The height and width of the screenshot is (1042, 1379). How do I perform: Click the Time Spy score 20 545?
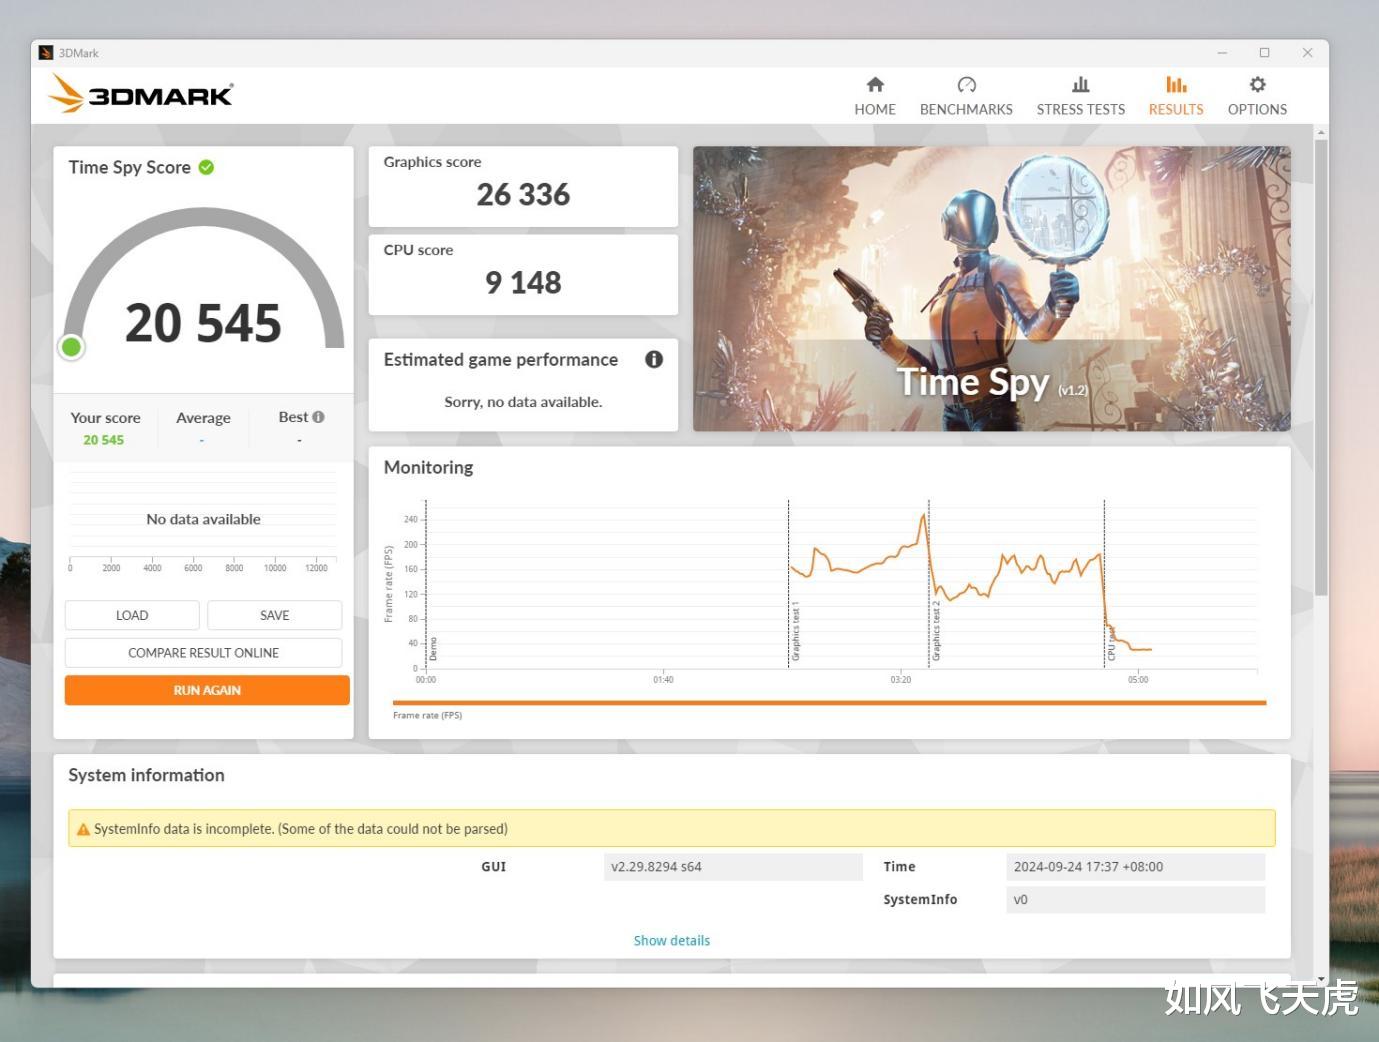click(203, 323)
